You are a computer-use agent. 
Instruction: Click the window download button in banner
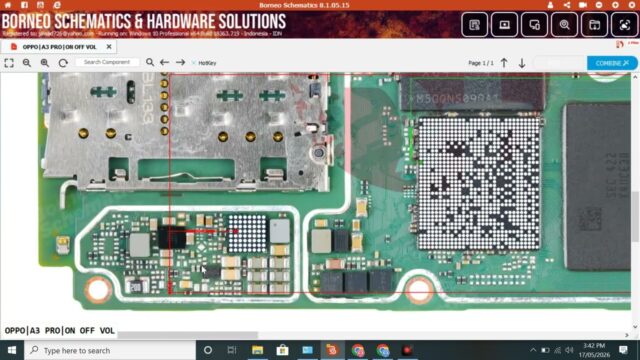[x=595, y=25]
